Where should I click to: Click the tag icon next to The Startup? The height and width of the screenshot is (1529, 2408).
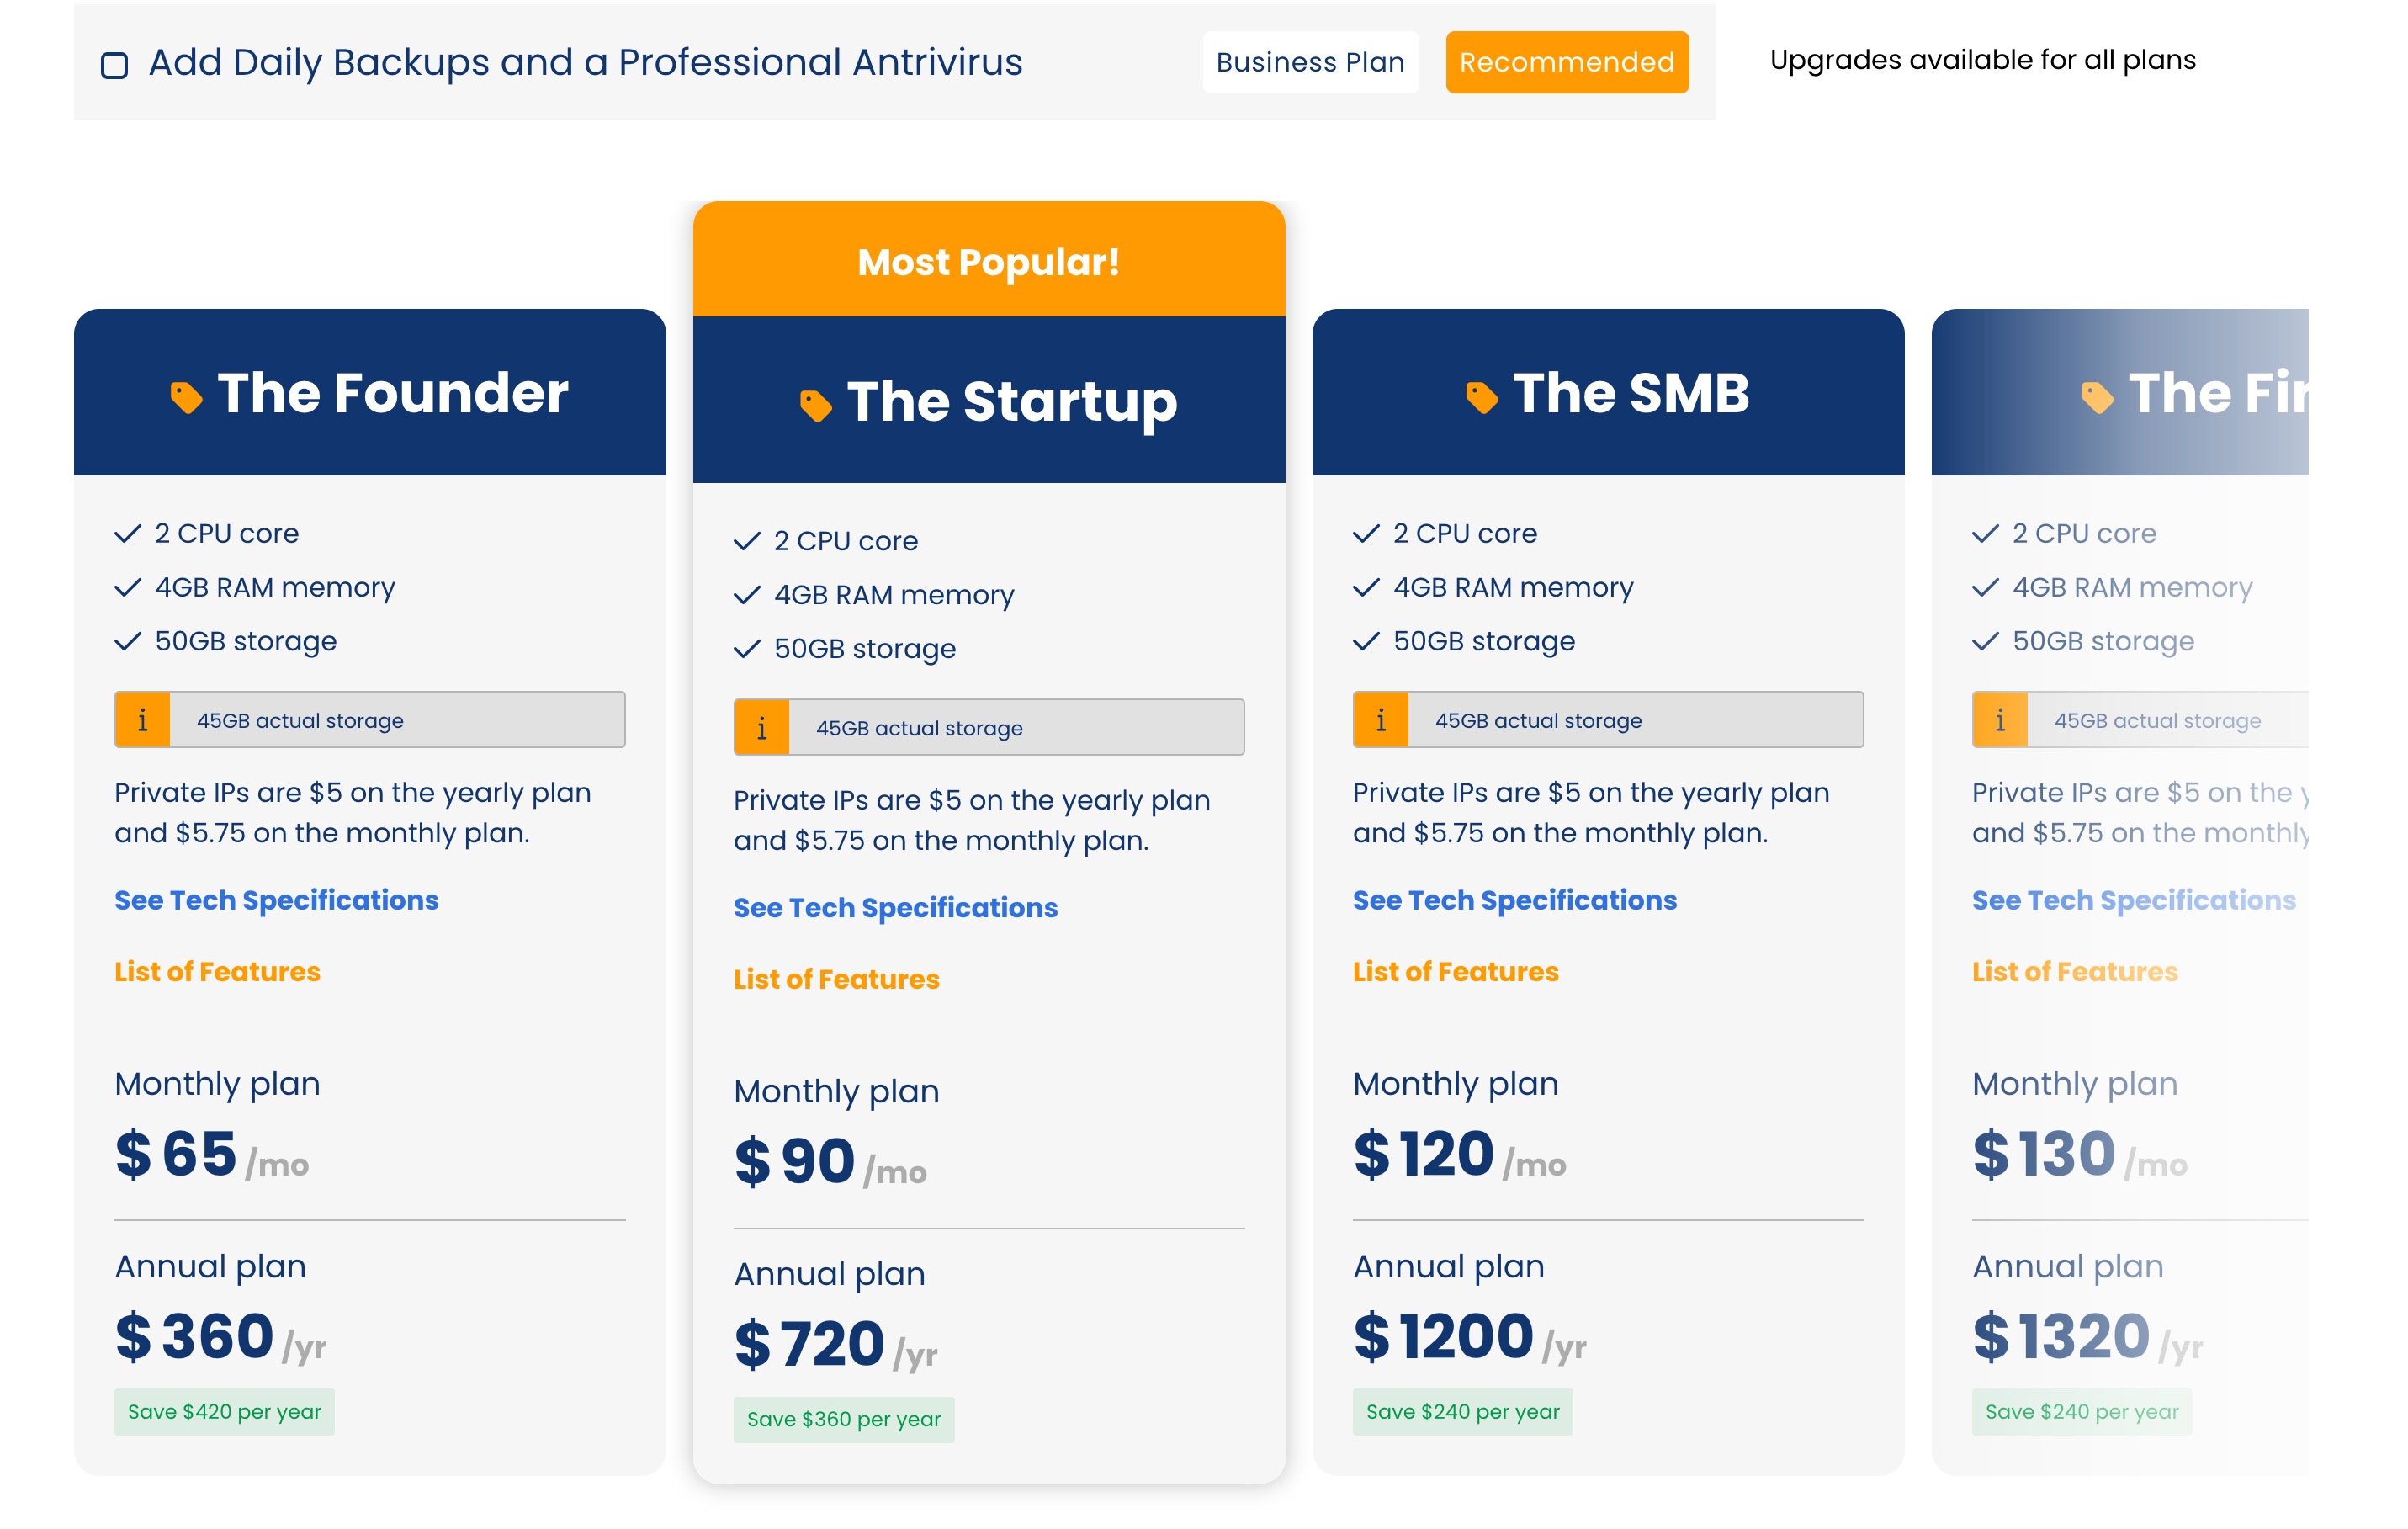pyautogui.click(x=816, y=405)
